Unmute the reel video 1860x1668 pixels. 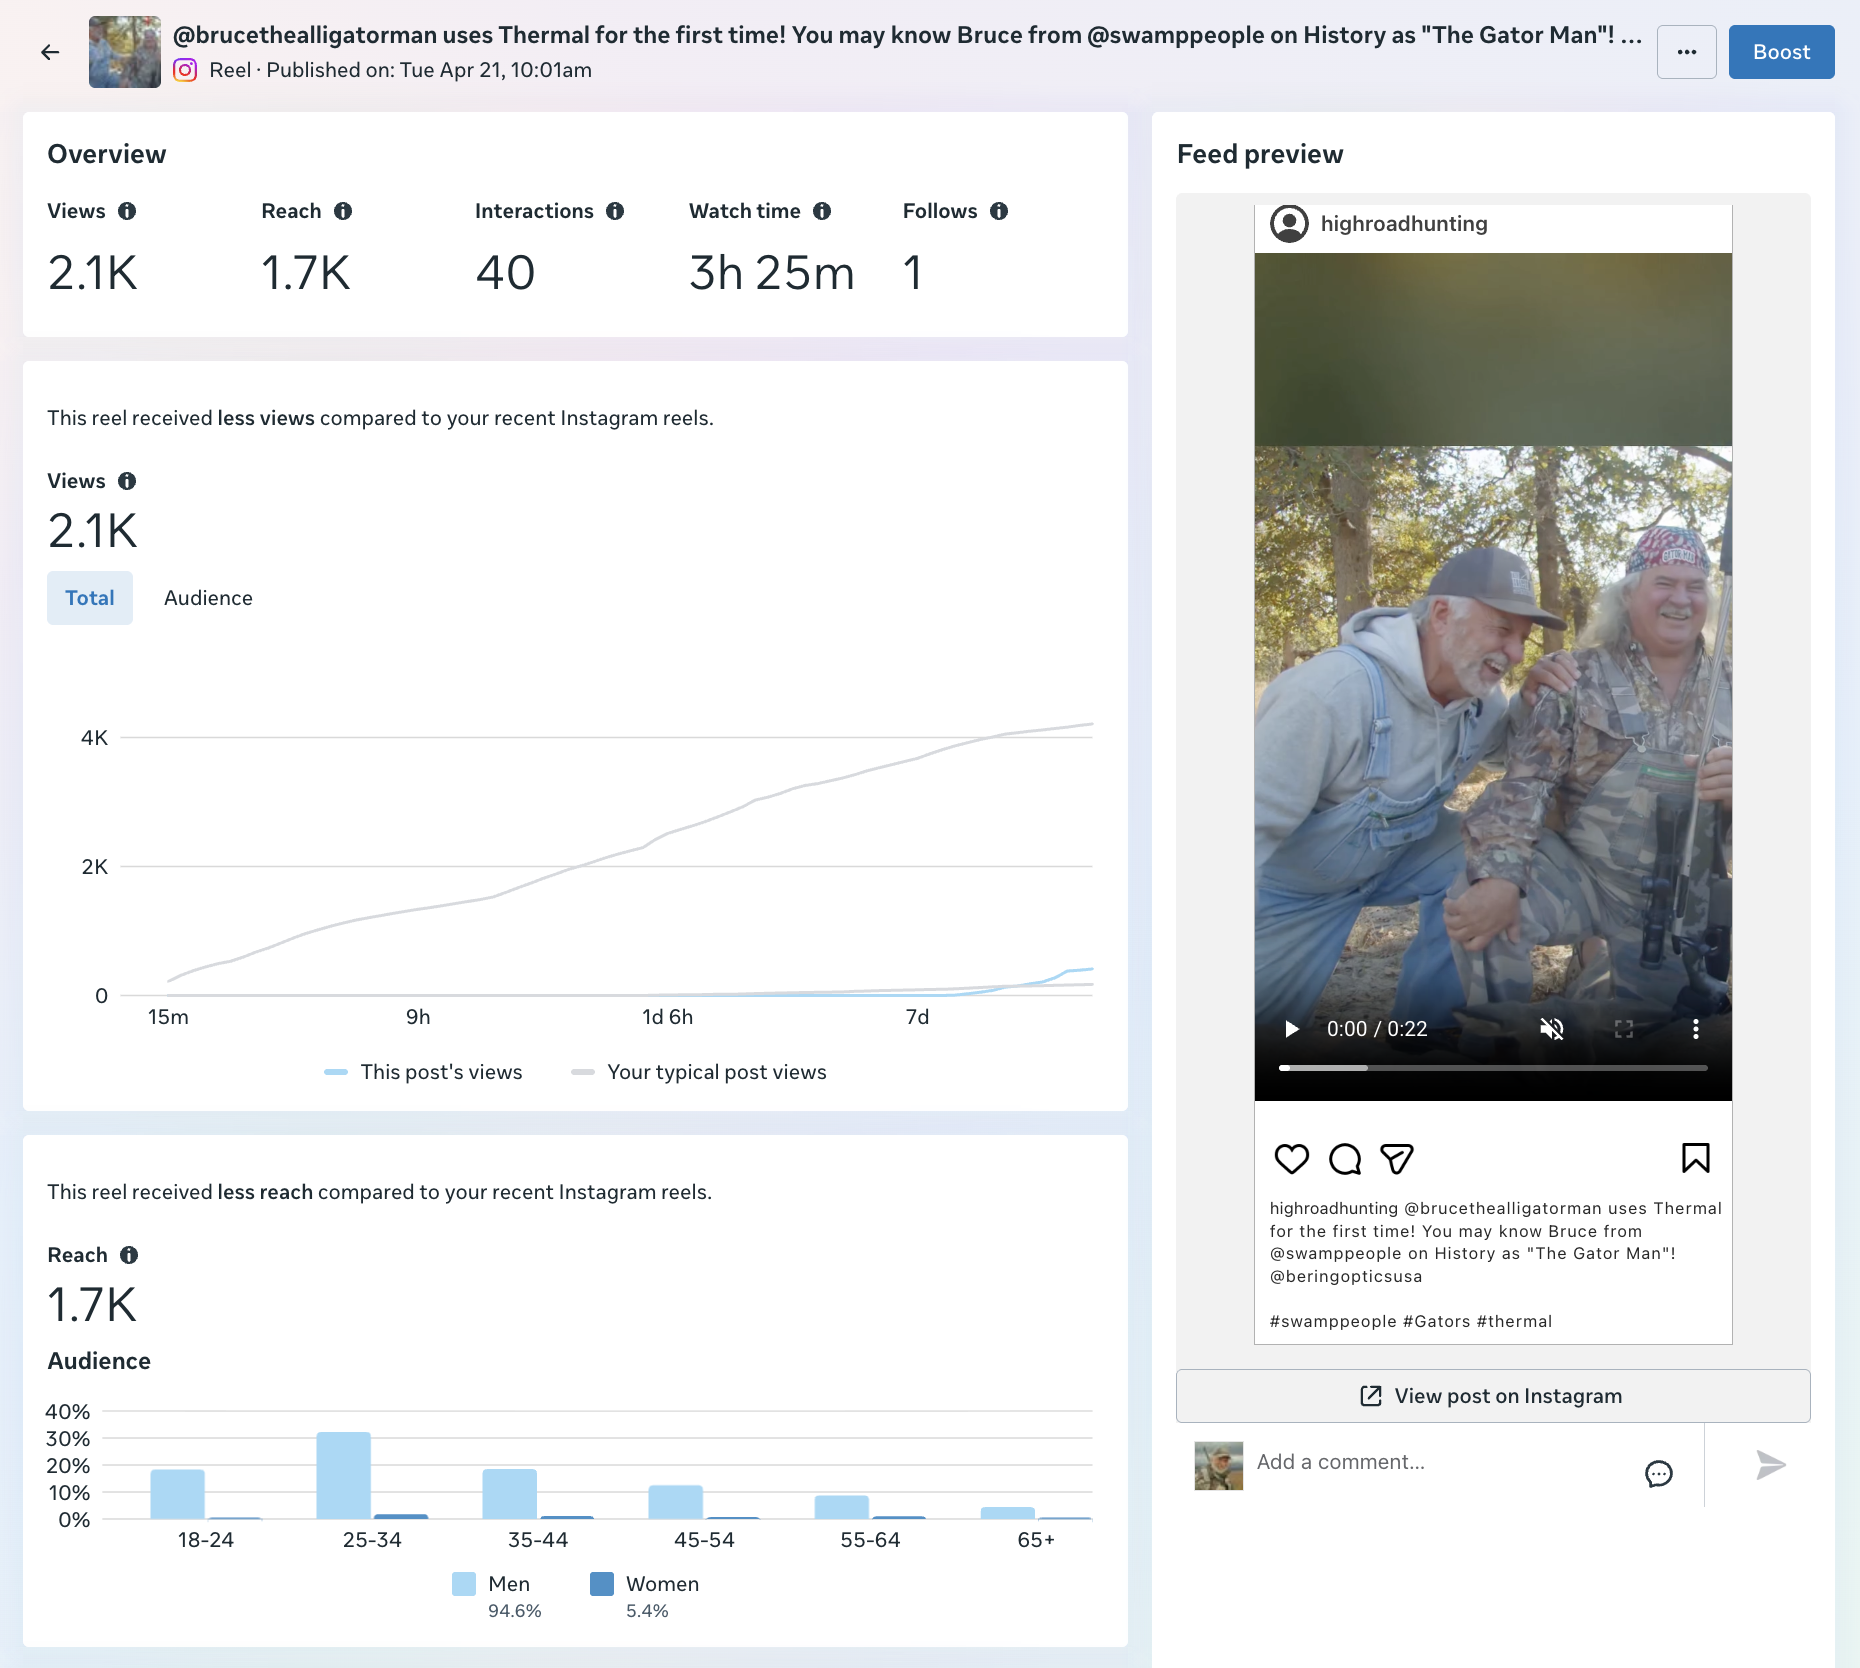[x=1552, y=1029]
